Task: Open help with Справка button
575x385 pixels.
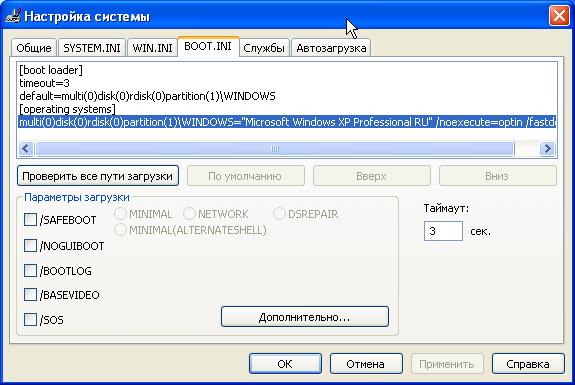Action: pyautogui.click(x=528, y=364)
